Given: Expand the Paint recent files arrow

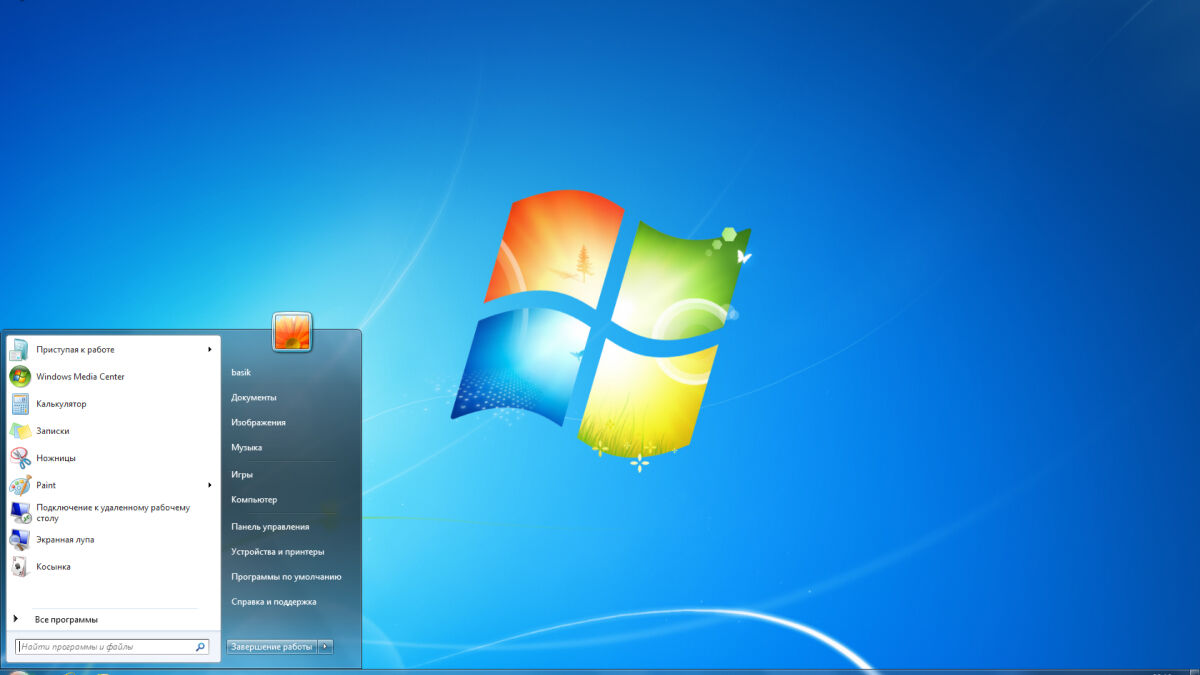Looking at the screenshot, I should (210, 485).
